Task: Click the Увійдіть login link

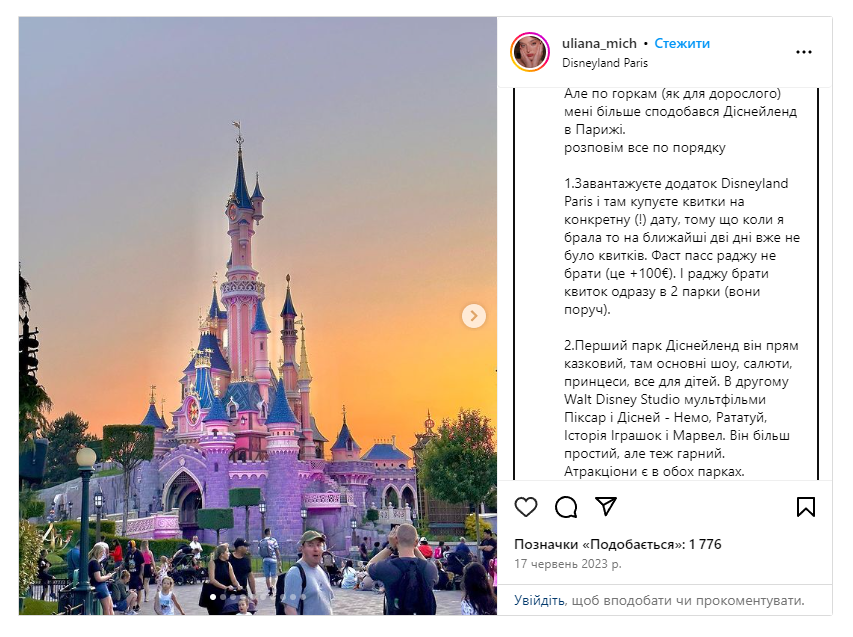Action: pos(540,601)
